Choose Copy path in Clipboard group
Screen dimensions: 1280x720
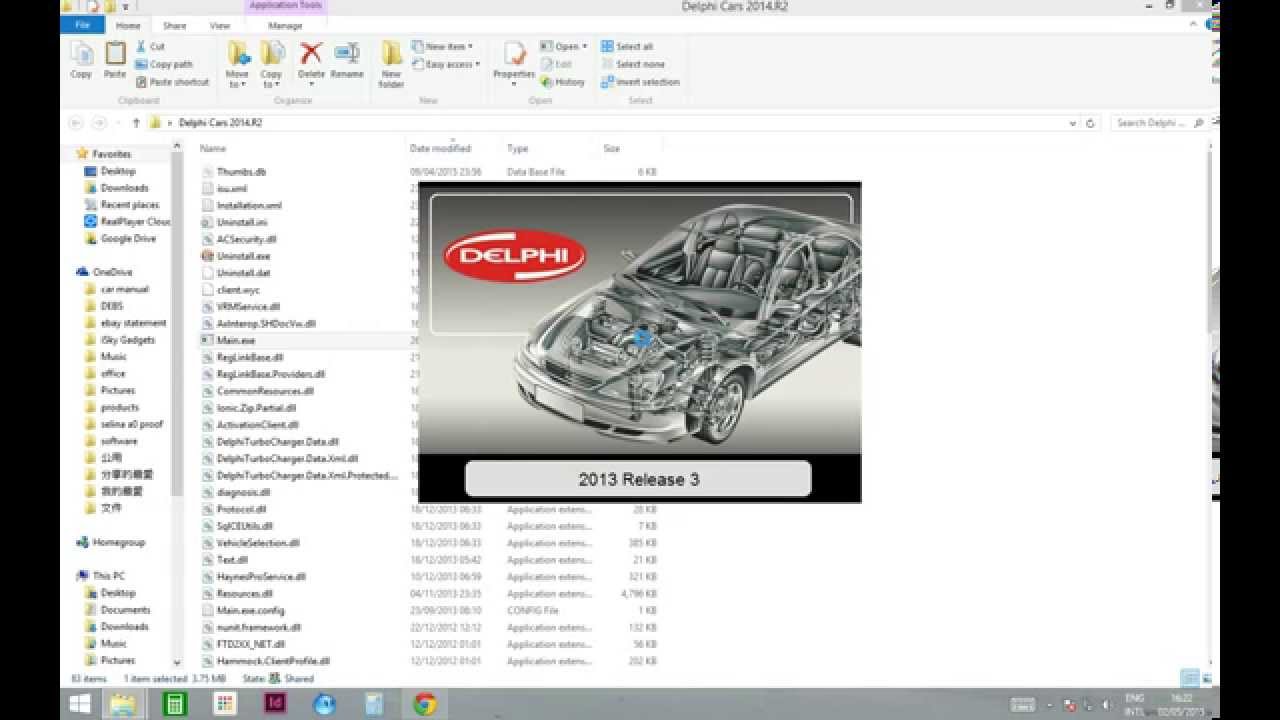point(164,64)
